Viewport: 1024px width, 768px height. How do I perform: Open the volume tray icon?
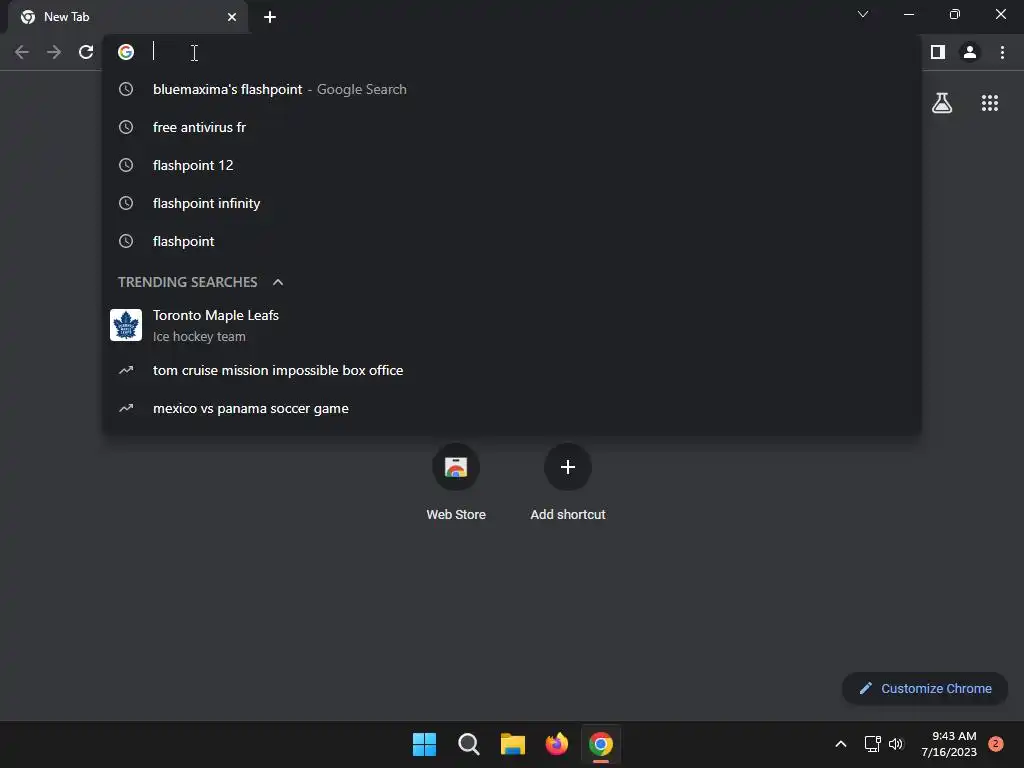pyautogui.click(x=896, y=744)
